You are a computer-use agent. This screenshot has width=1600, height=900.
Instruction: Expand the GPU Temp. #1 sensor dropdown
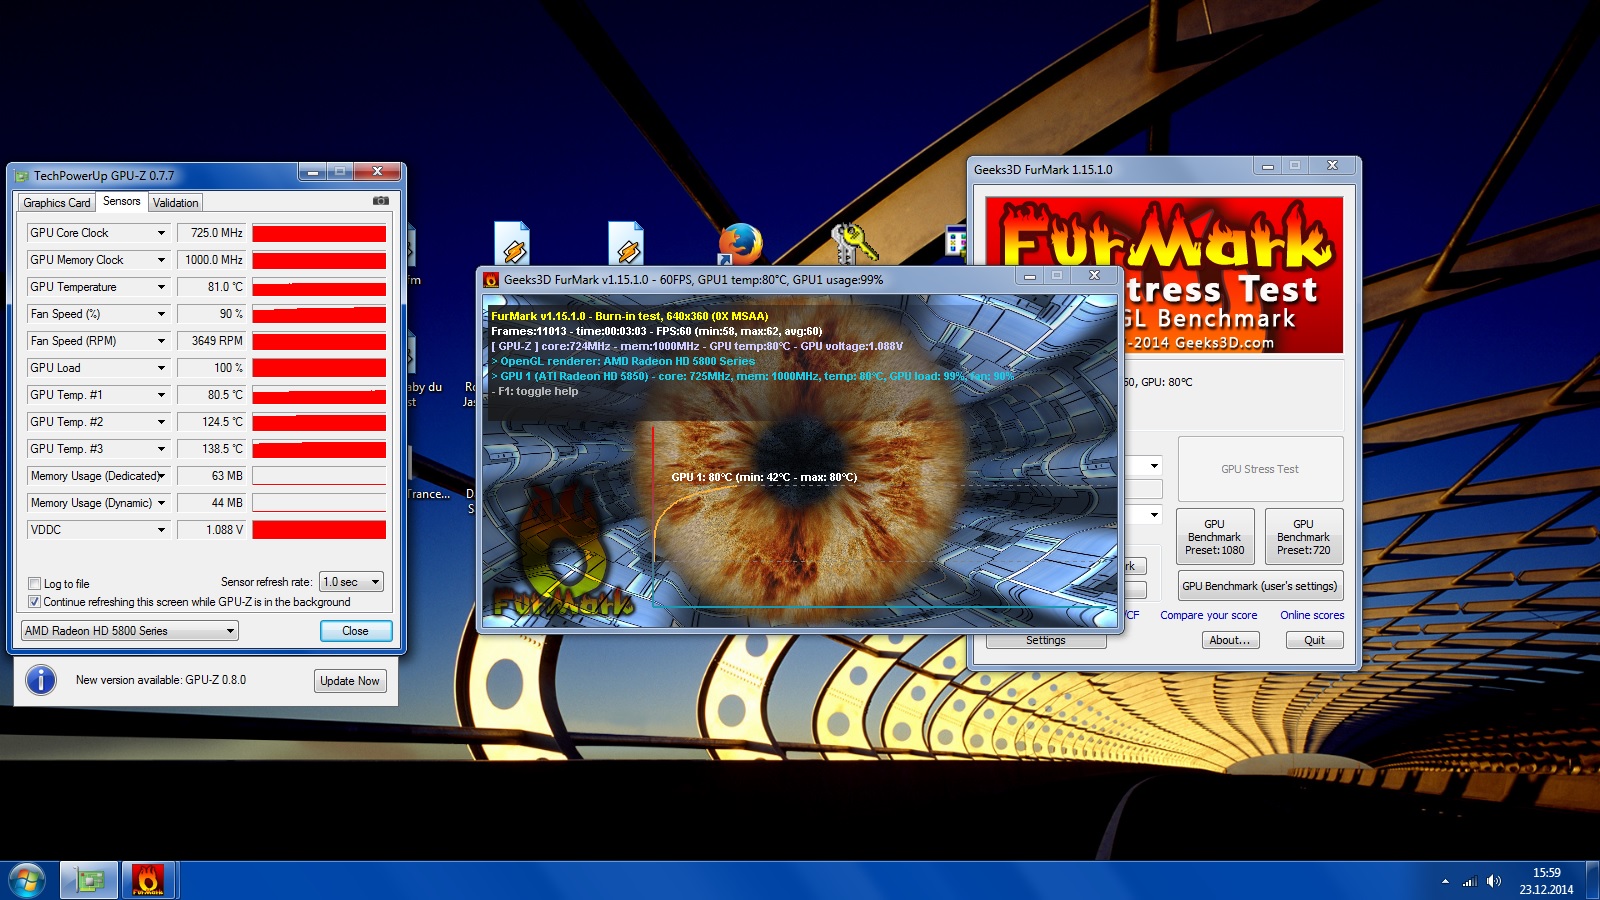[161, 395]
